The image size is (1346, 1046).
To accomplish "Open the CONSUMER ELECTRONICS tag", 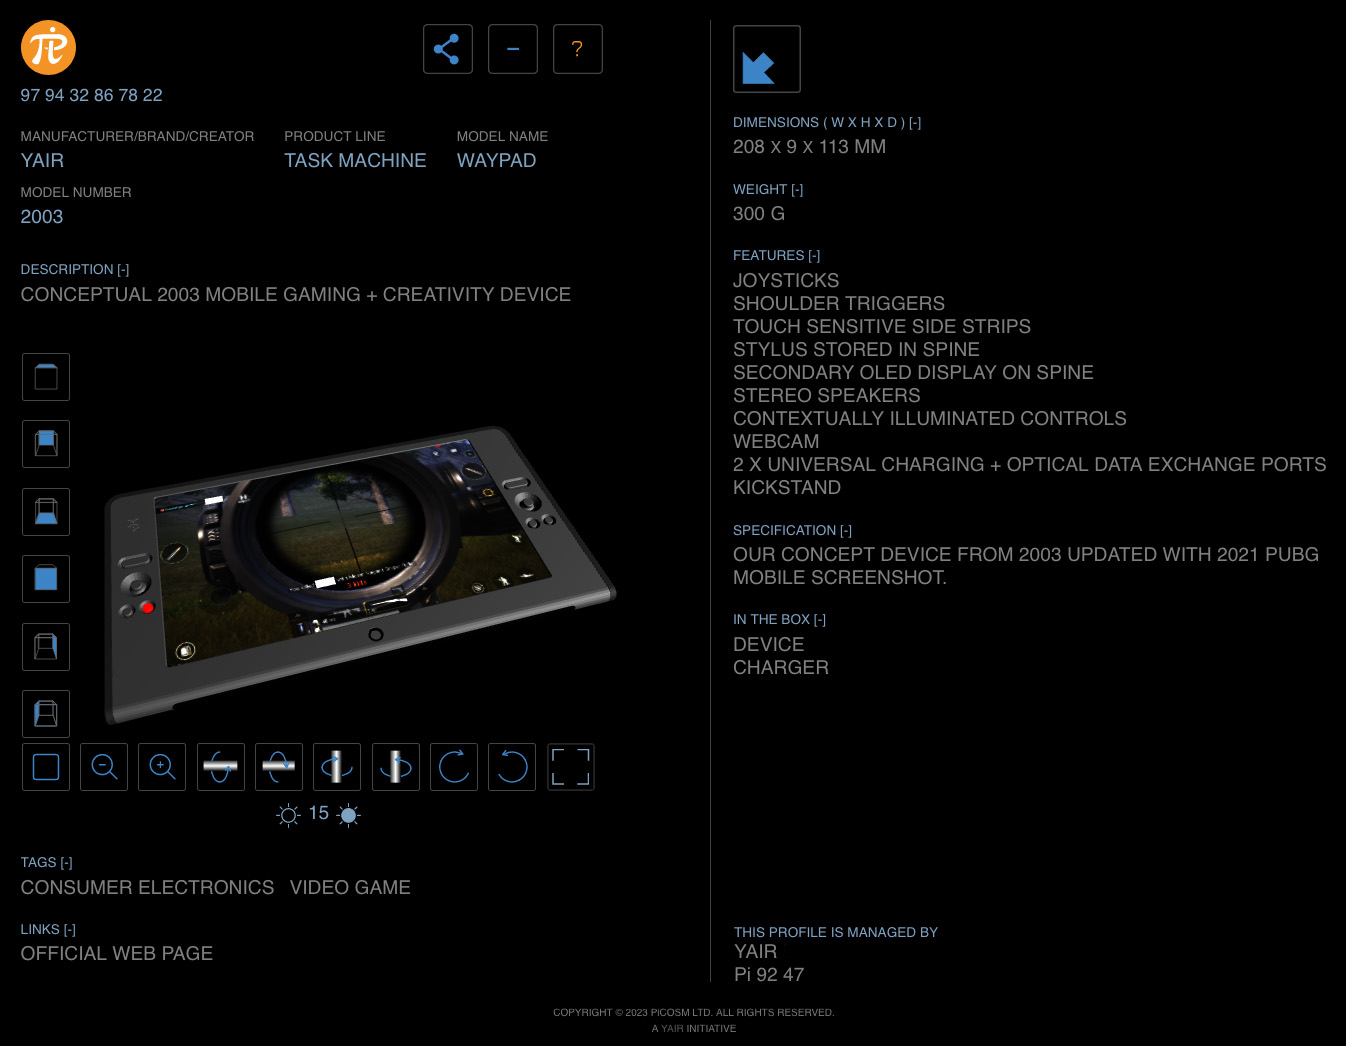I will click(x=147, y=888).
